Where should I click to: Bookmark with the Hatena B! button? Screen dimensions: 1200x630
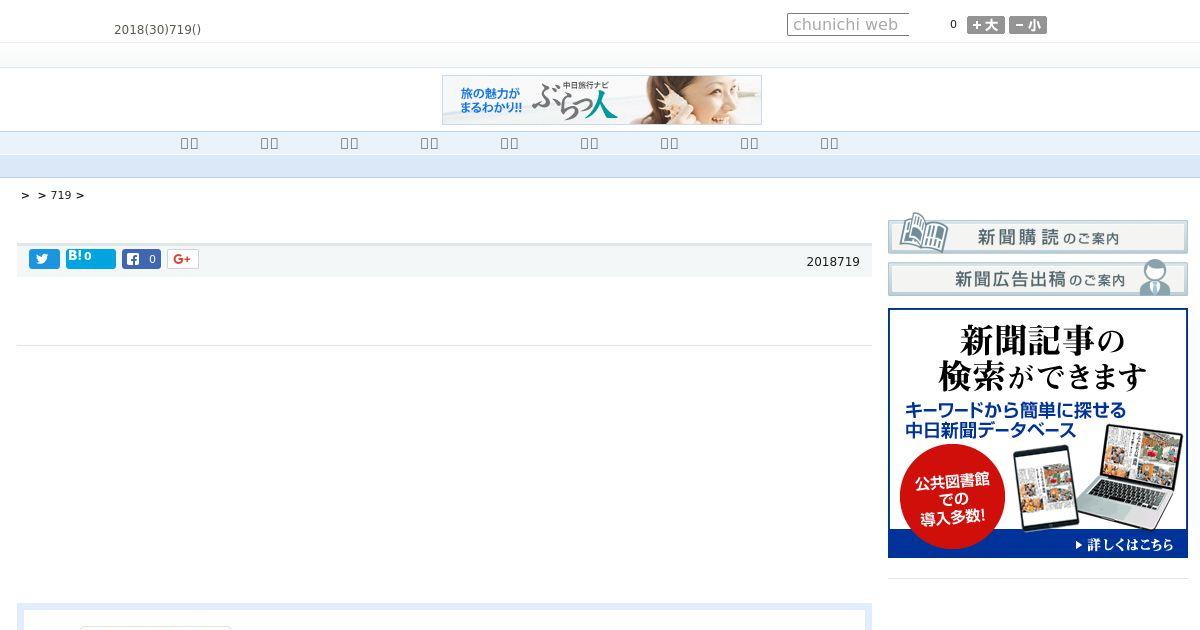(91, 258)
